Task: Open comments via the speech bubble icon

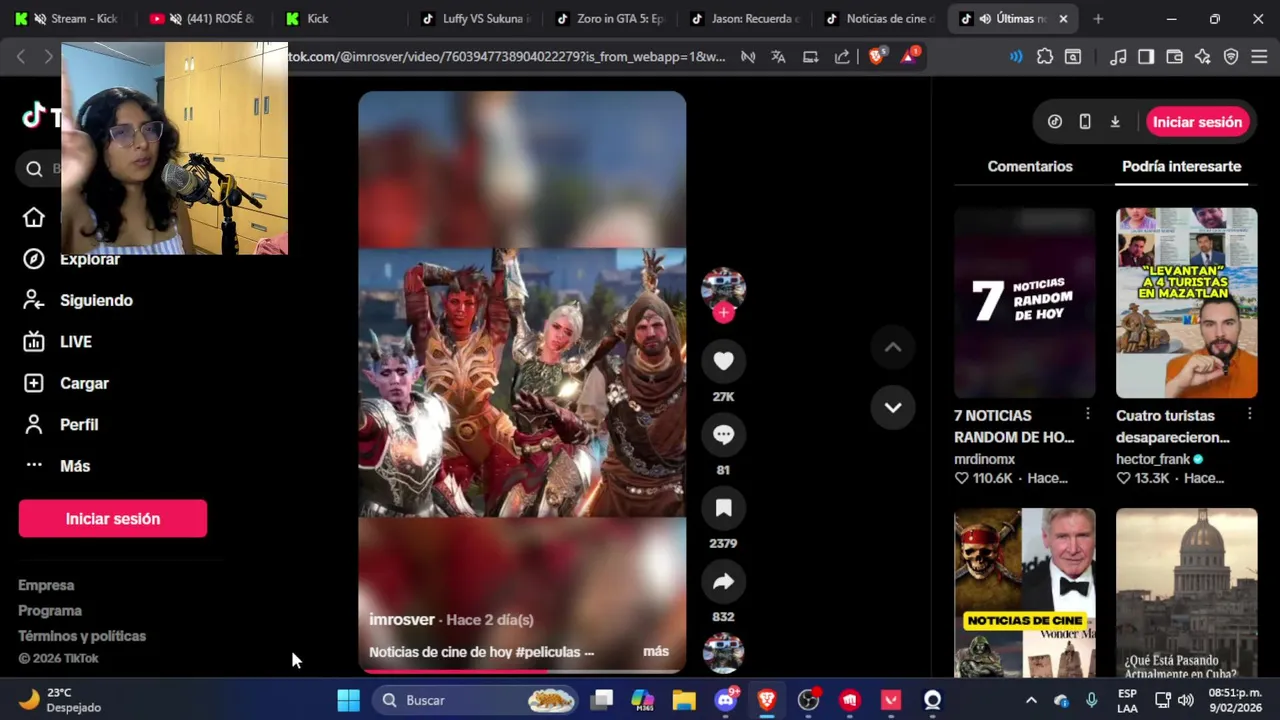Action: [723, 435]
